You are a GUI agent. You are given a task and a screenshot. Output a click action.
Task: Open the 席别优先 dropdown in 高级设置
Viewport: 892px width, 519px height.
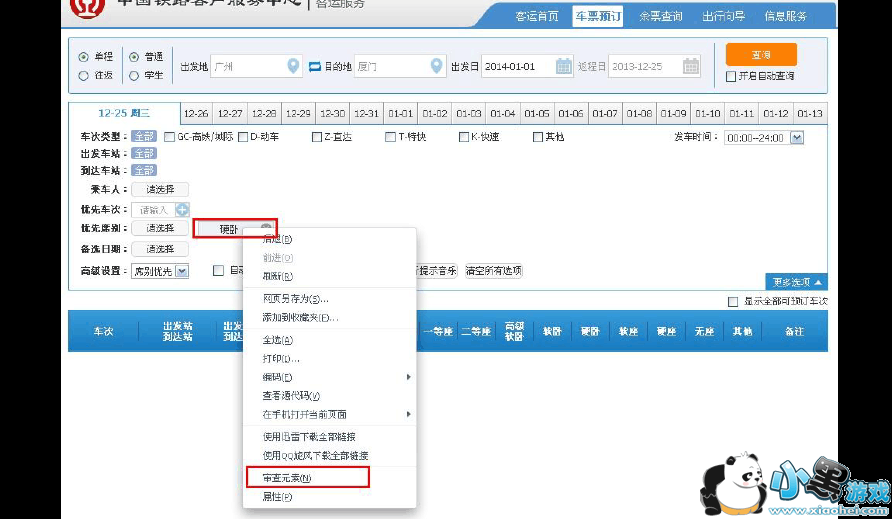click(x=160, y=271)
